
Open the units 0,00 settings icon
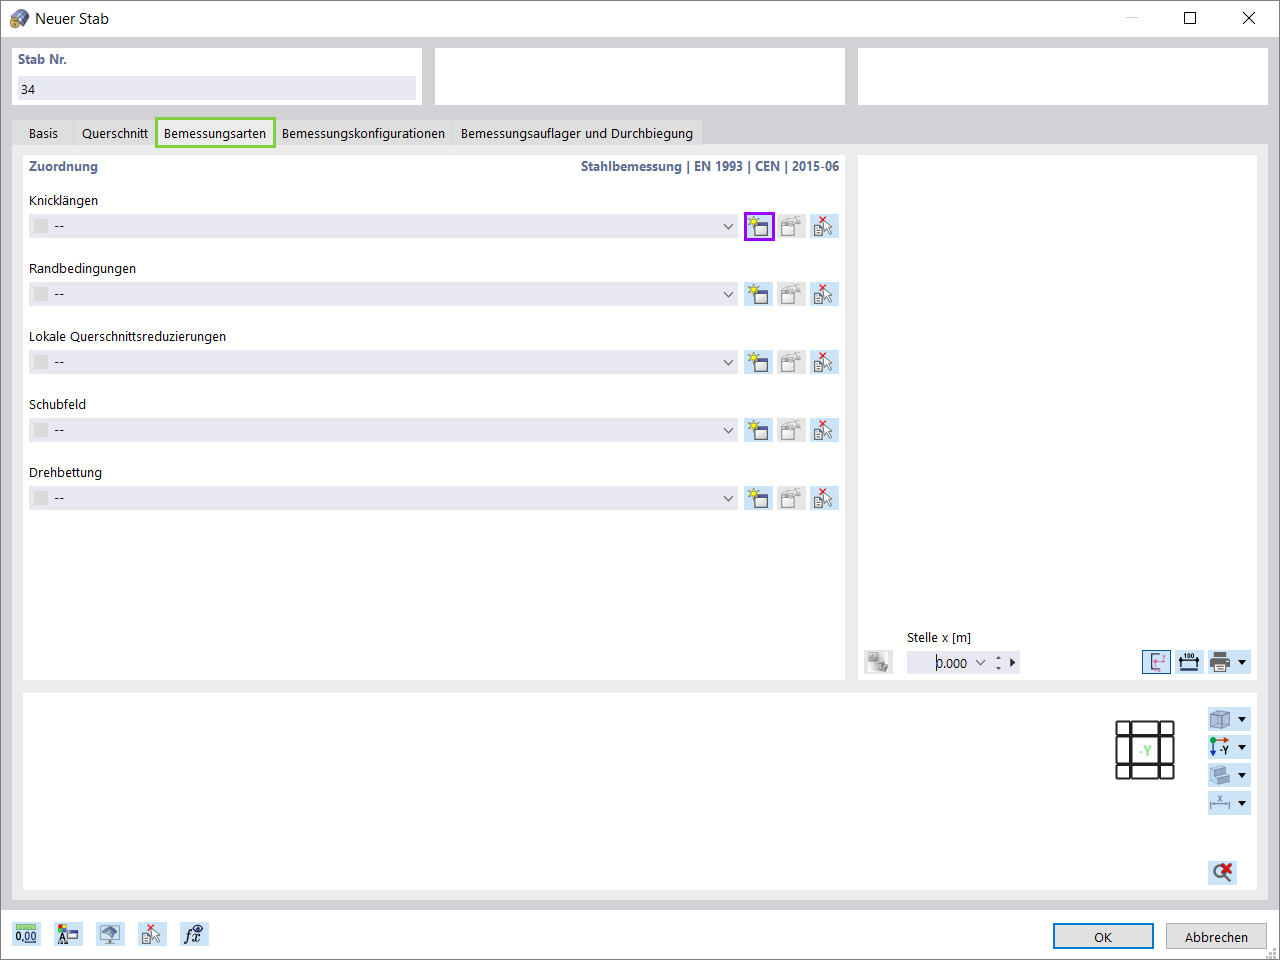click(26, 934)
